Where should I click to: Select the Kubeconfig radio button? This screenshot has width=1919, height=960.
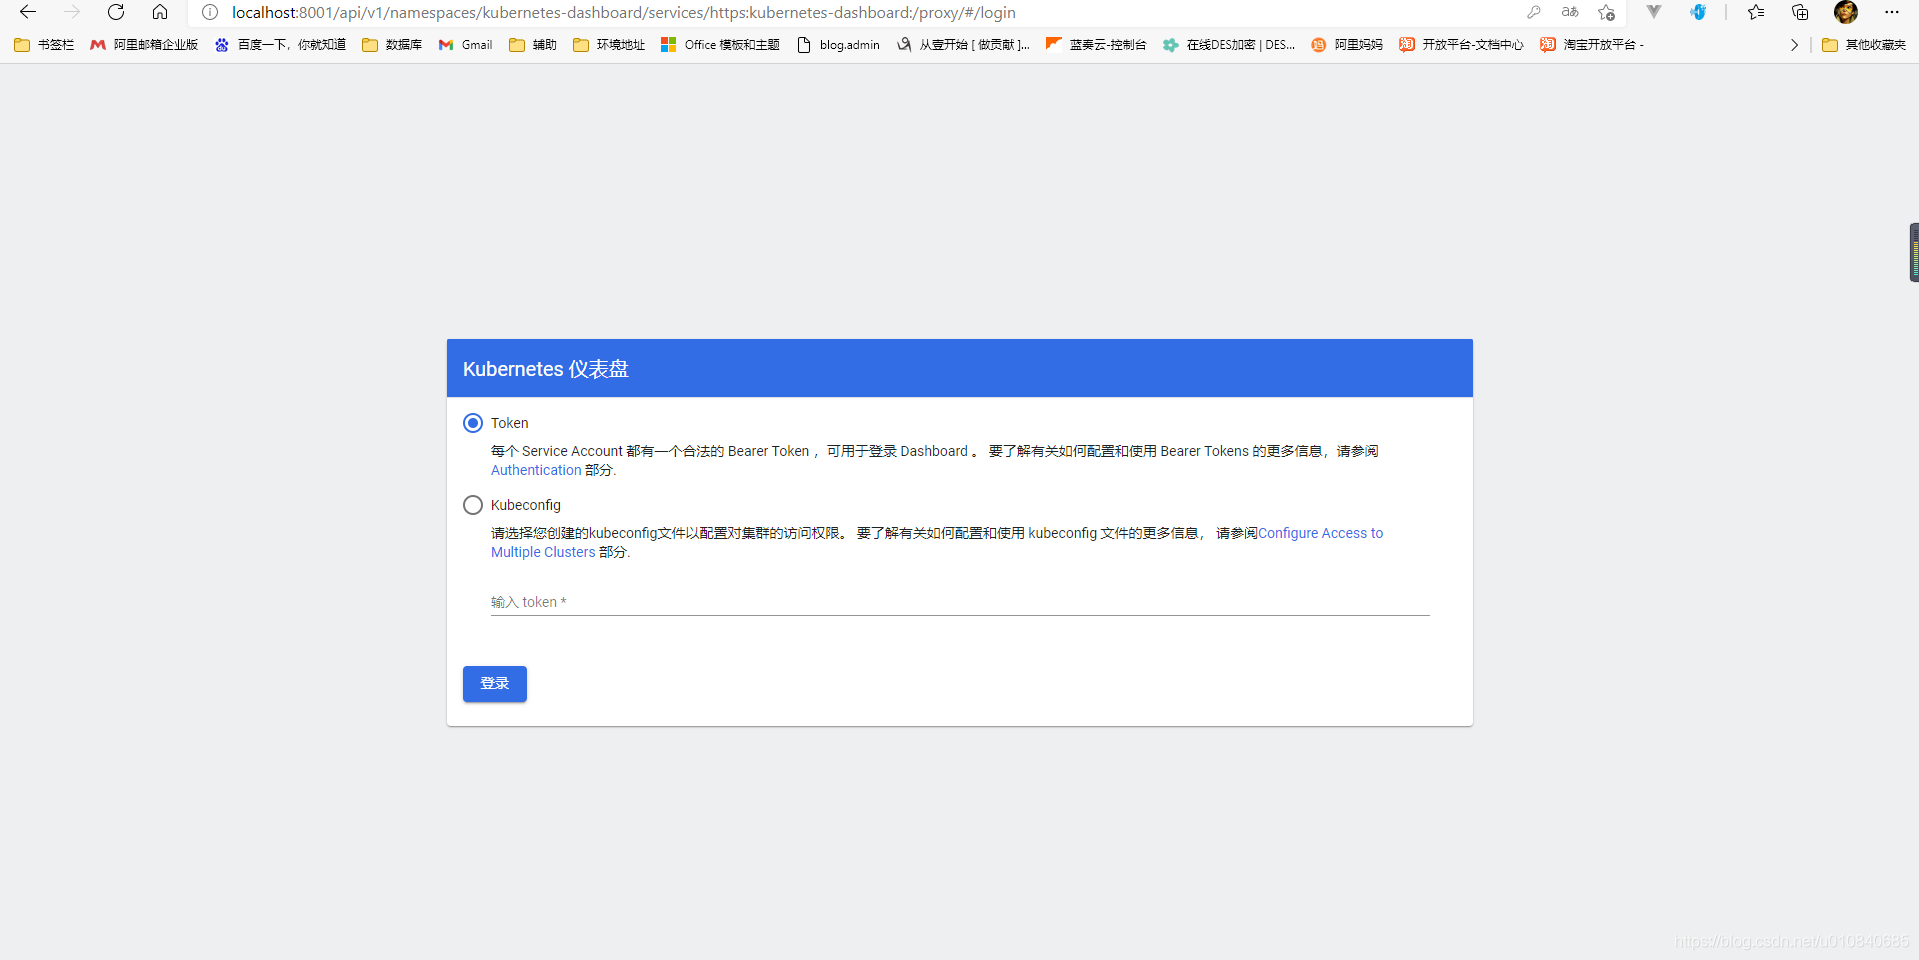(x=473, y=505)
